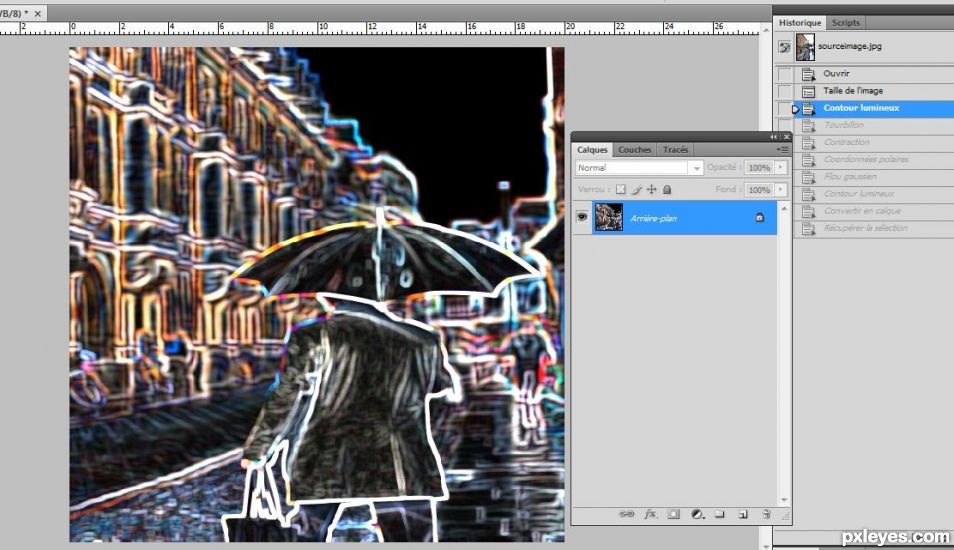Viewport: 954px width, 550px height.
Task: Select the Coordonnées polaires history state
Action: point(874,159)
